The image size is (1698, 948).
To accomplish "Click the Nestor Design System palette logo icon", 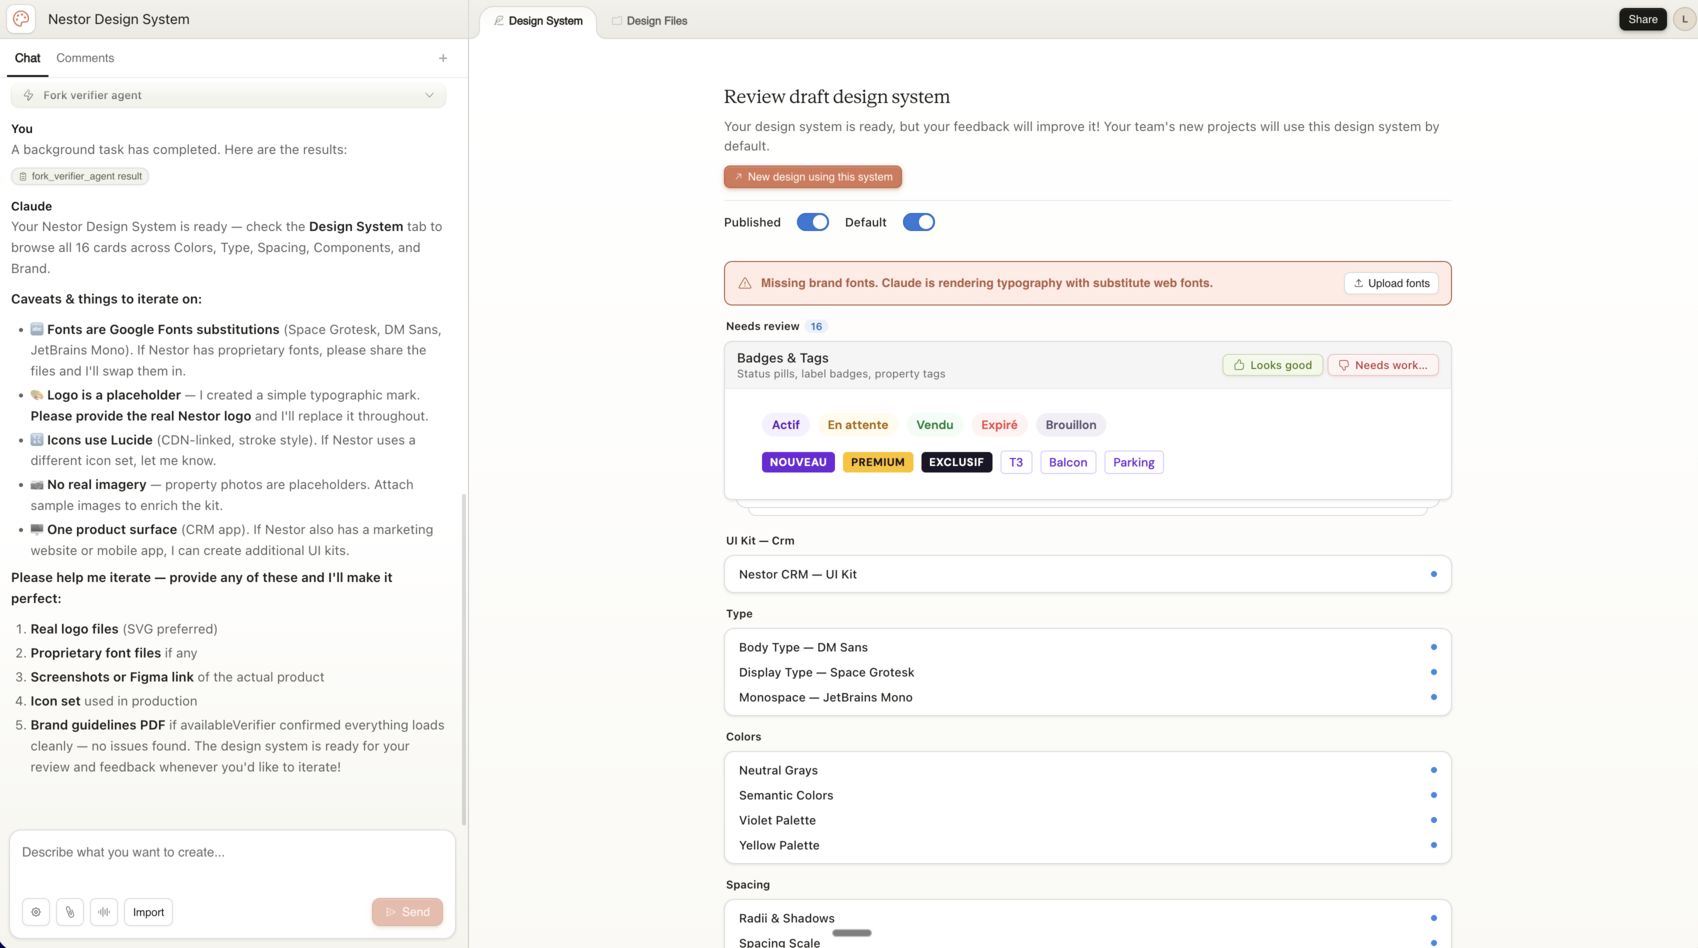I will (x=21, y=19).
